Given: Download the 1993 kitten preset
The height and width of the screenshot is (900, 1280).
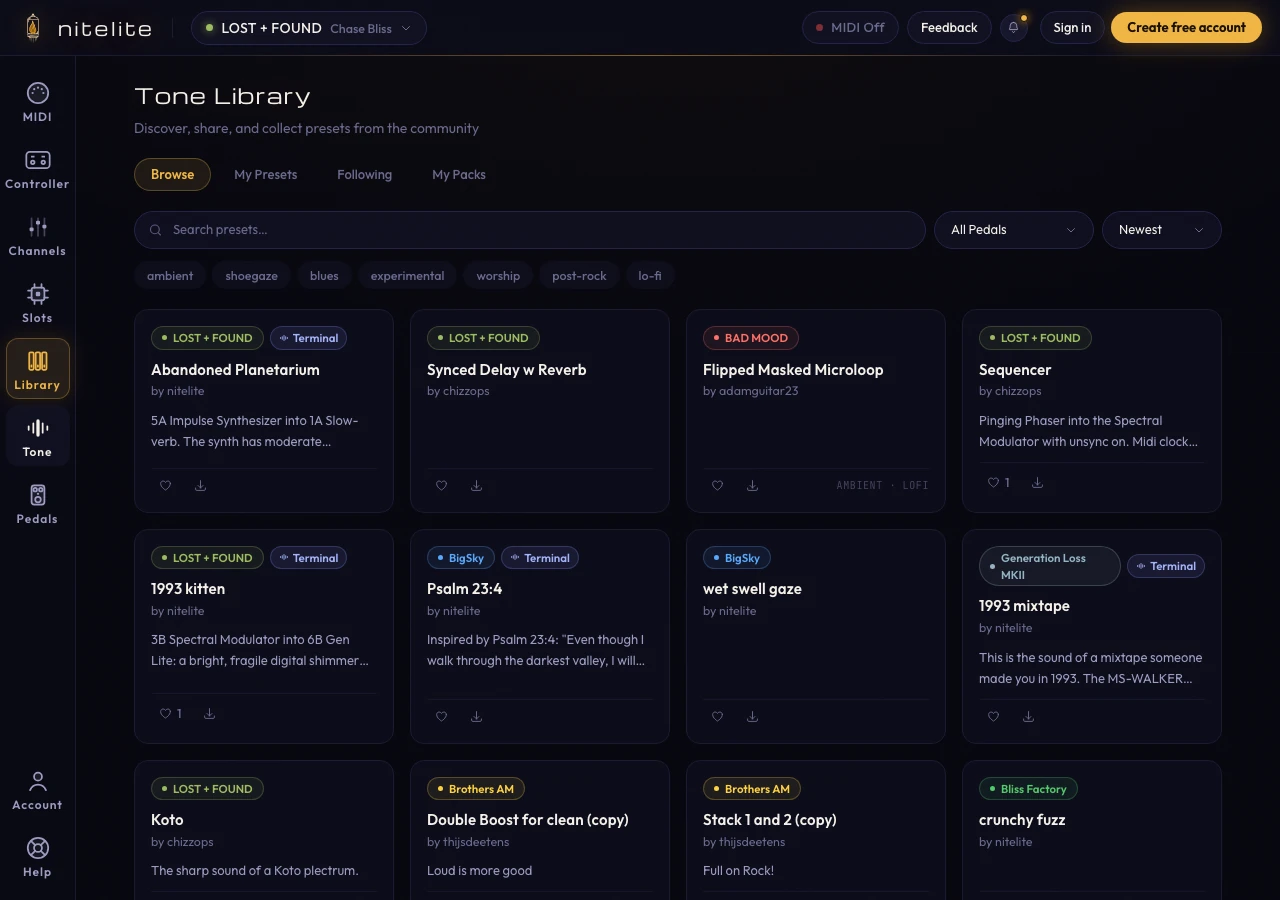Looking at the screenshot, I should [x=209, y=714].
